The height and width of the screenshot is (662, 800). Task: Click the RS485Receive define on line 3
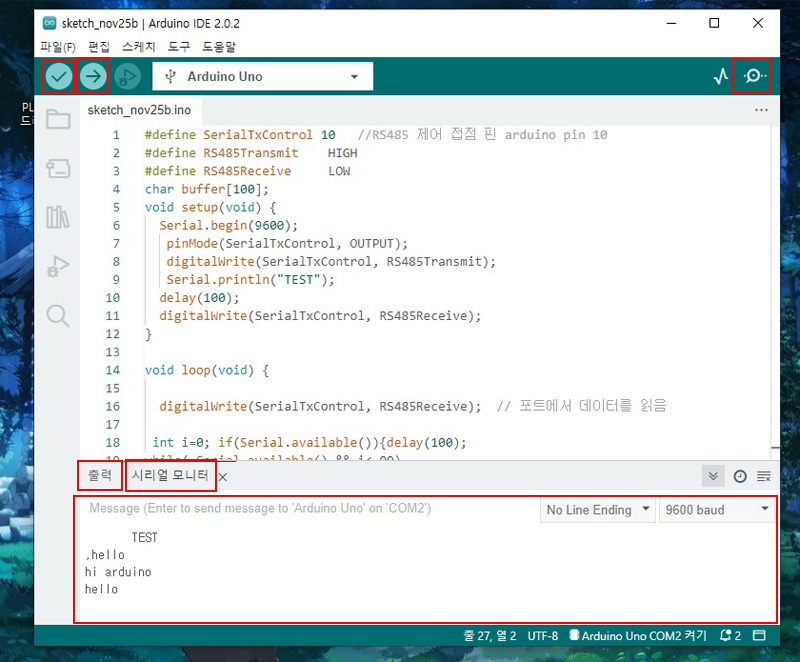[x=247, y=171]
